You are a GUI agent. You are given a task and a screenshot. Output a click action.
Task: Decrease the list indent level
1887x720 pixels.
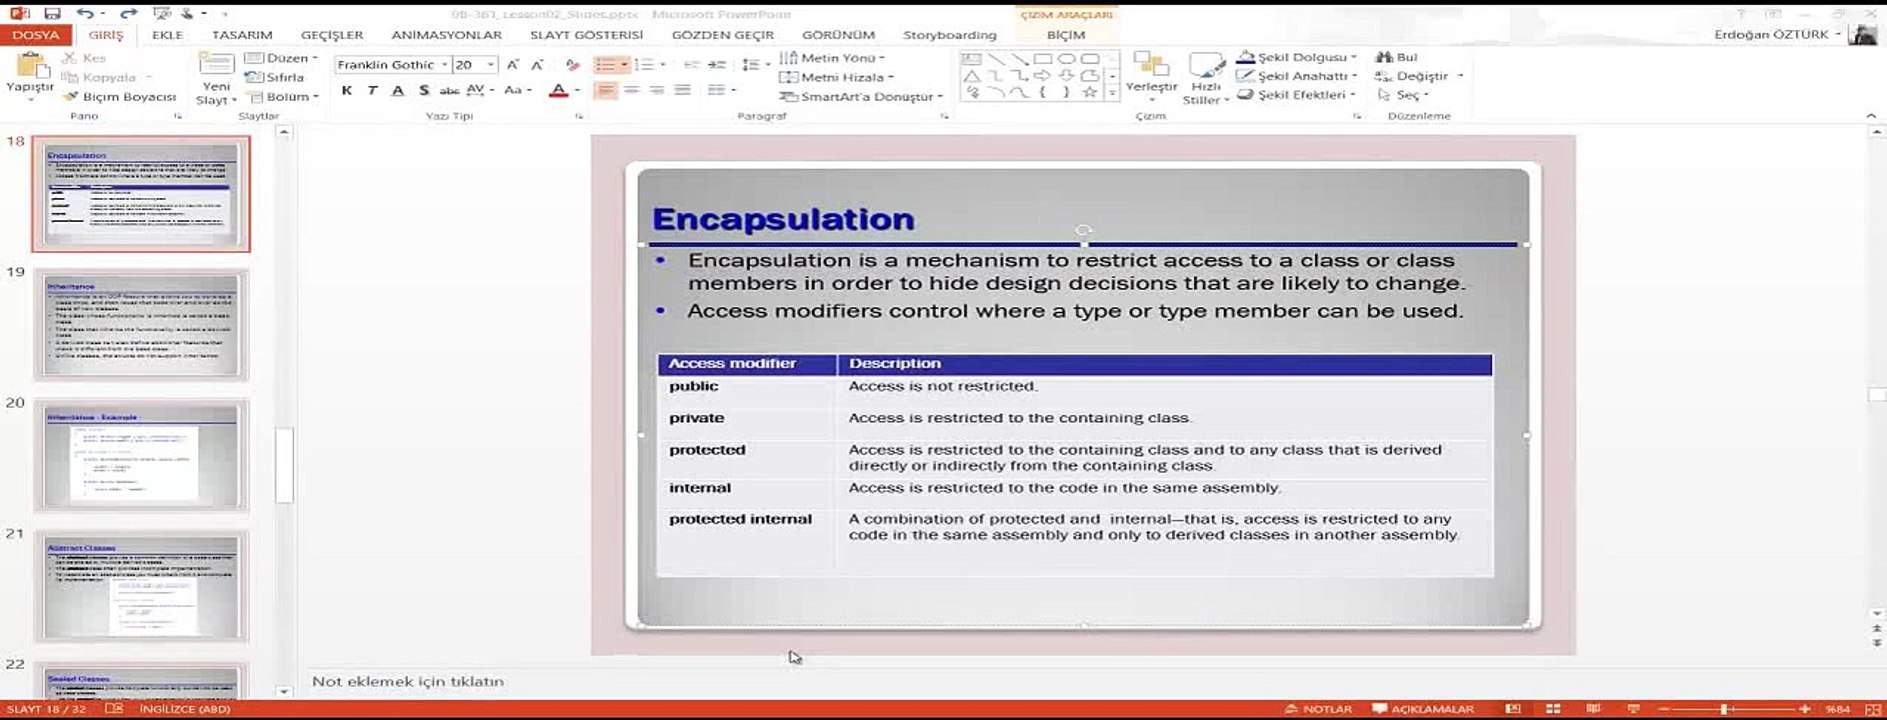tap(691, 65)
